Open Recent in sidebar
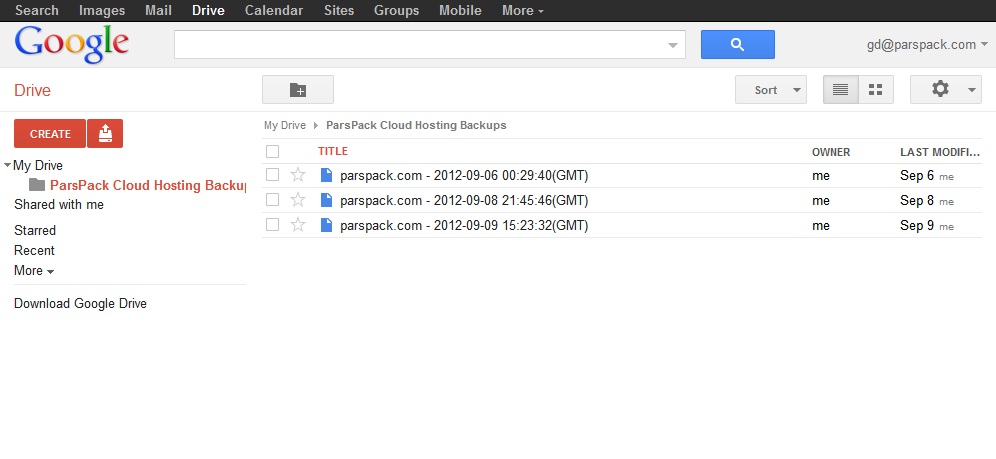Viewport: 996px width, 459px height. point(34,250)
